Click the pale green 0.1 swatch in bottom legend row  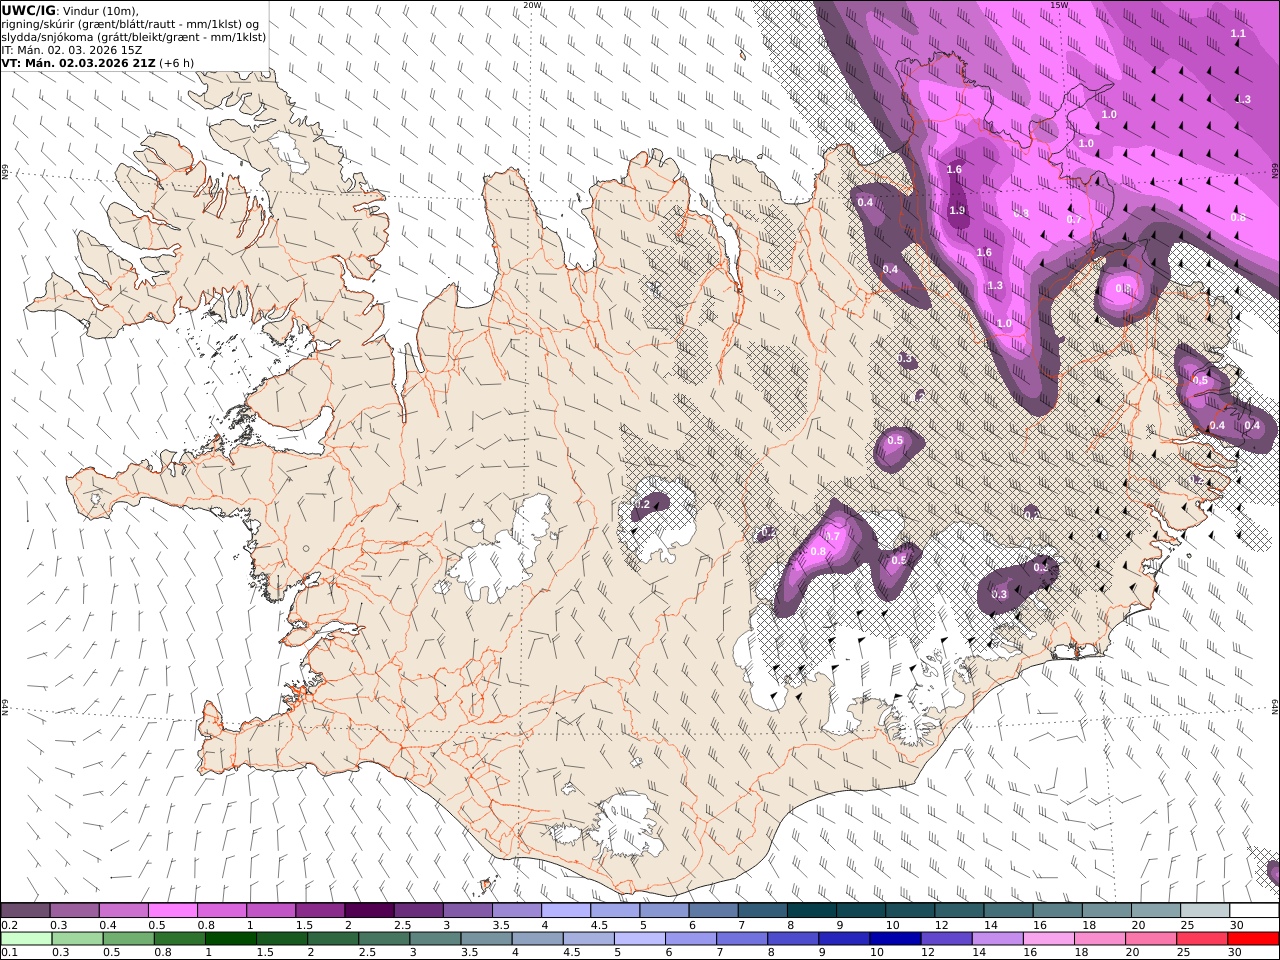pos(26,938)
